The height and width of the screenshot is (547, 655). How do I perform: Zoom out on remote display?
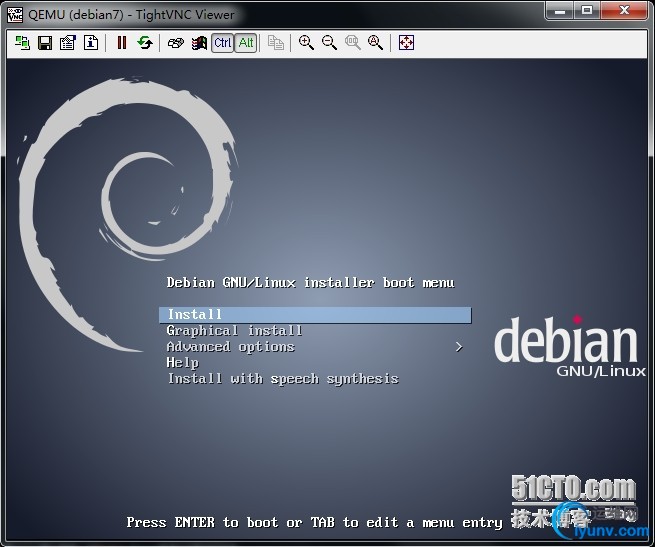pyautogui.click(x=329, y=43)
